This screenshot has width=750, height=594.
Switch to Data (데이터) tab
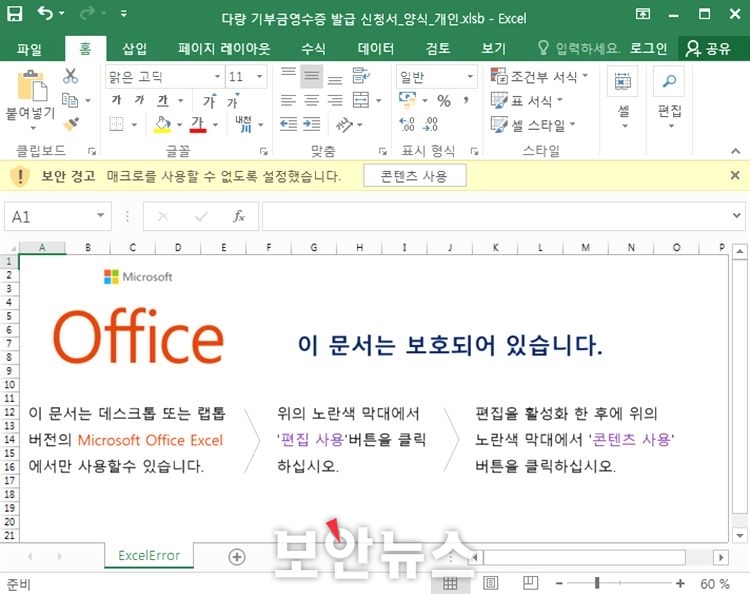(x=376, y=49)
